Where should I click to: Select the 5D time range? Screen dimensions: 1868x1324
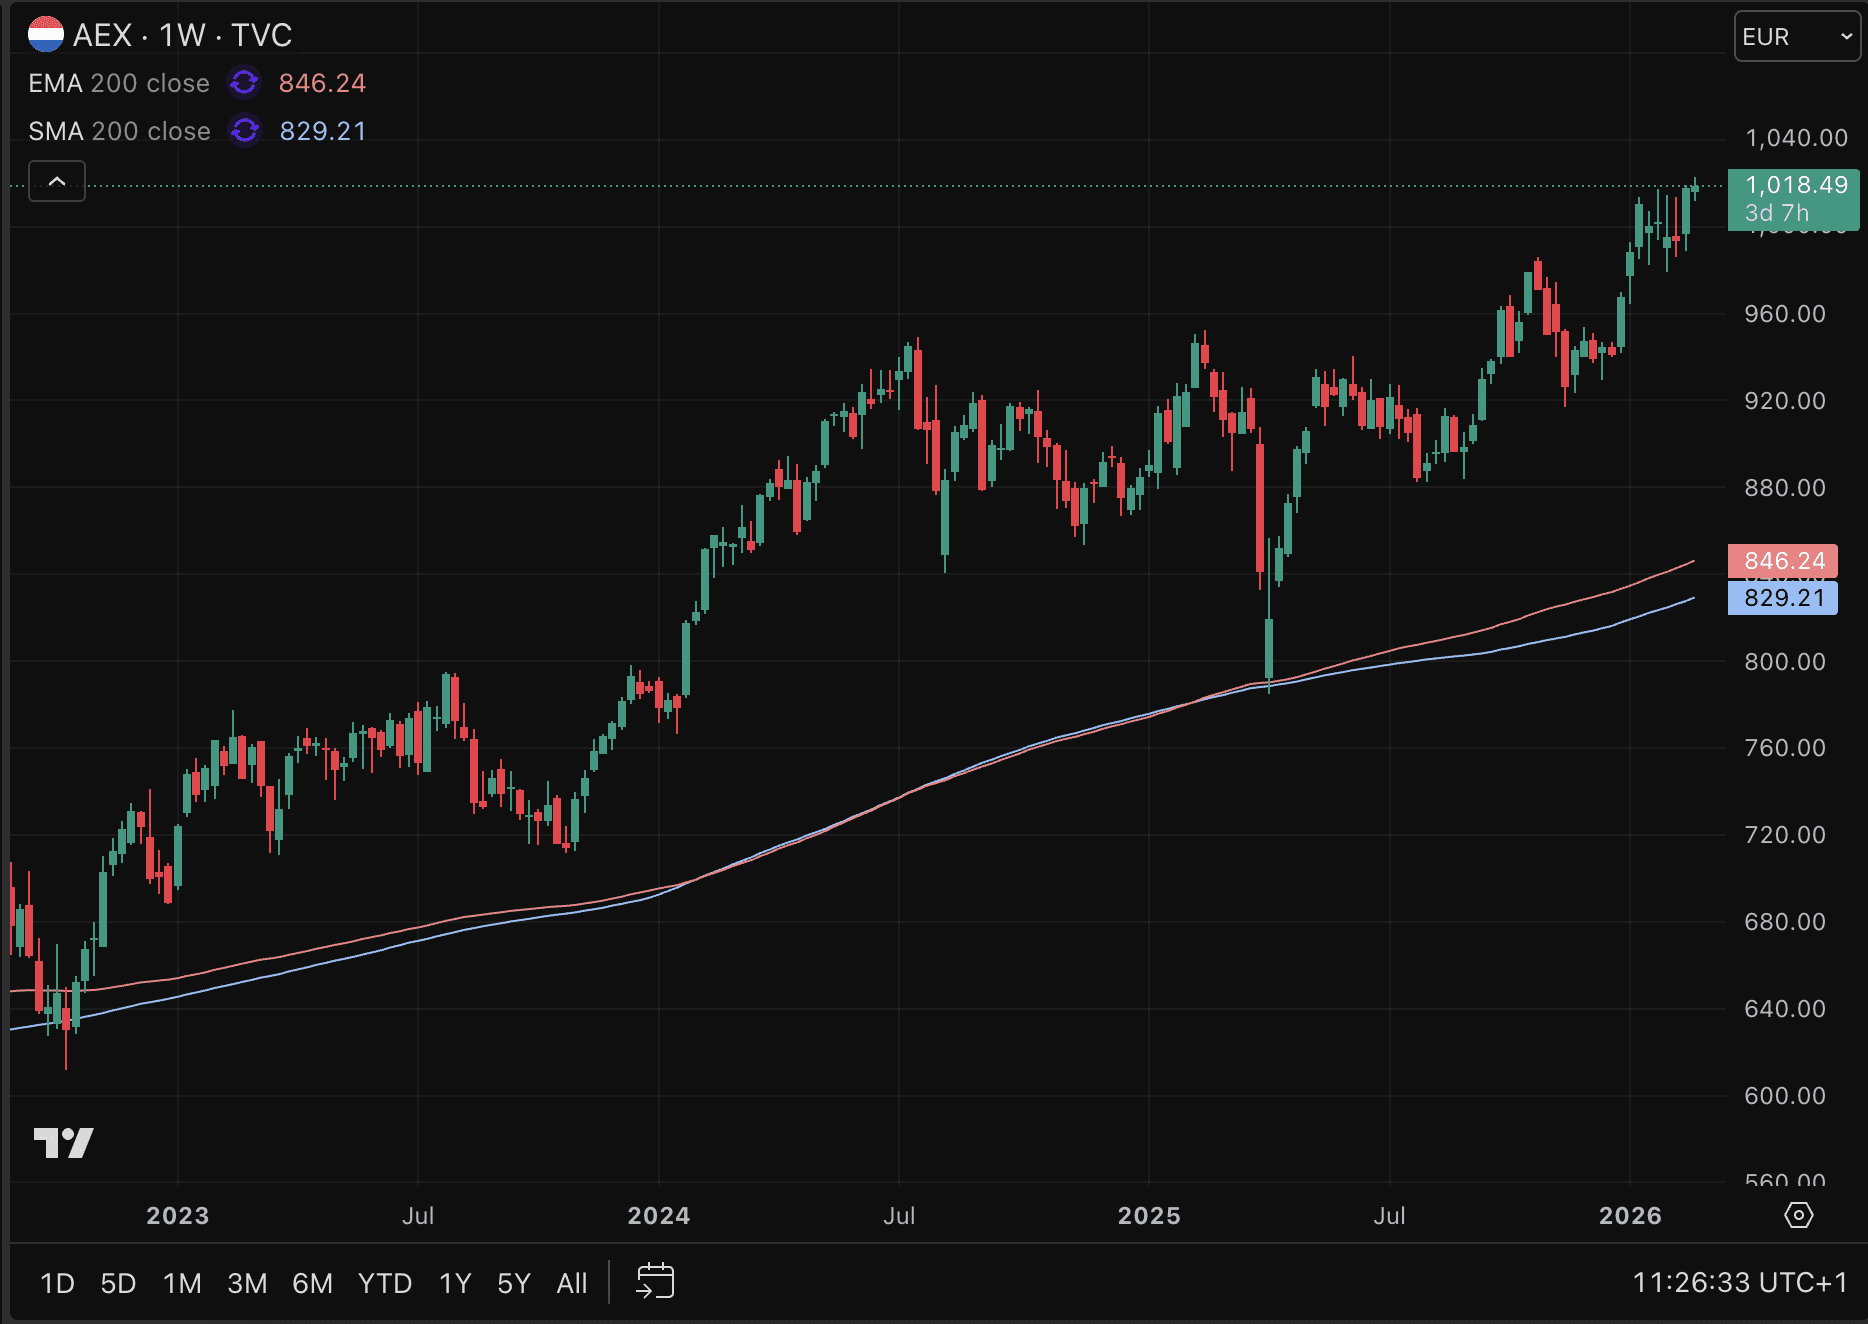(118, 1283)
